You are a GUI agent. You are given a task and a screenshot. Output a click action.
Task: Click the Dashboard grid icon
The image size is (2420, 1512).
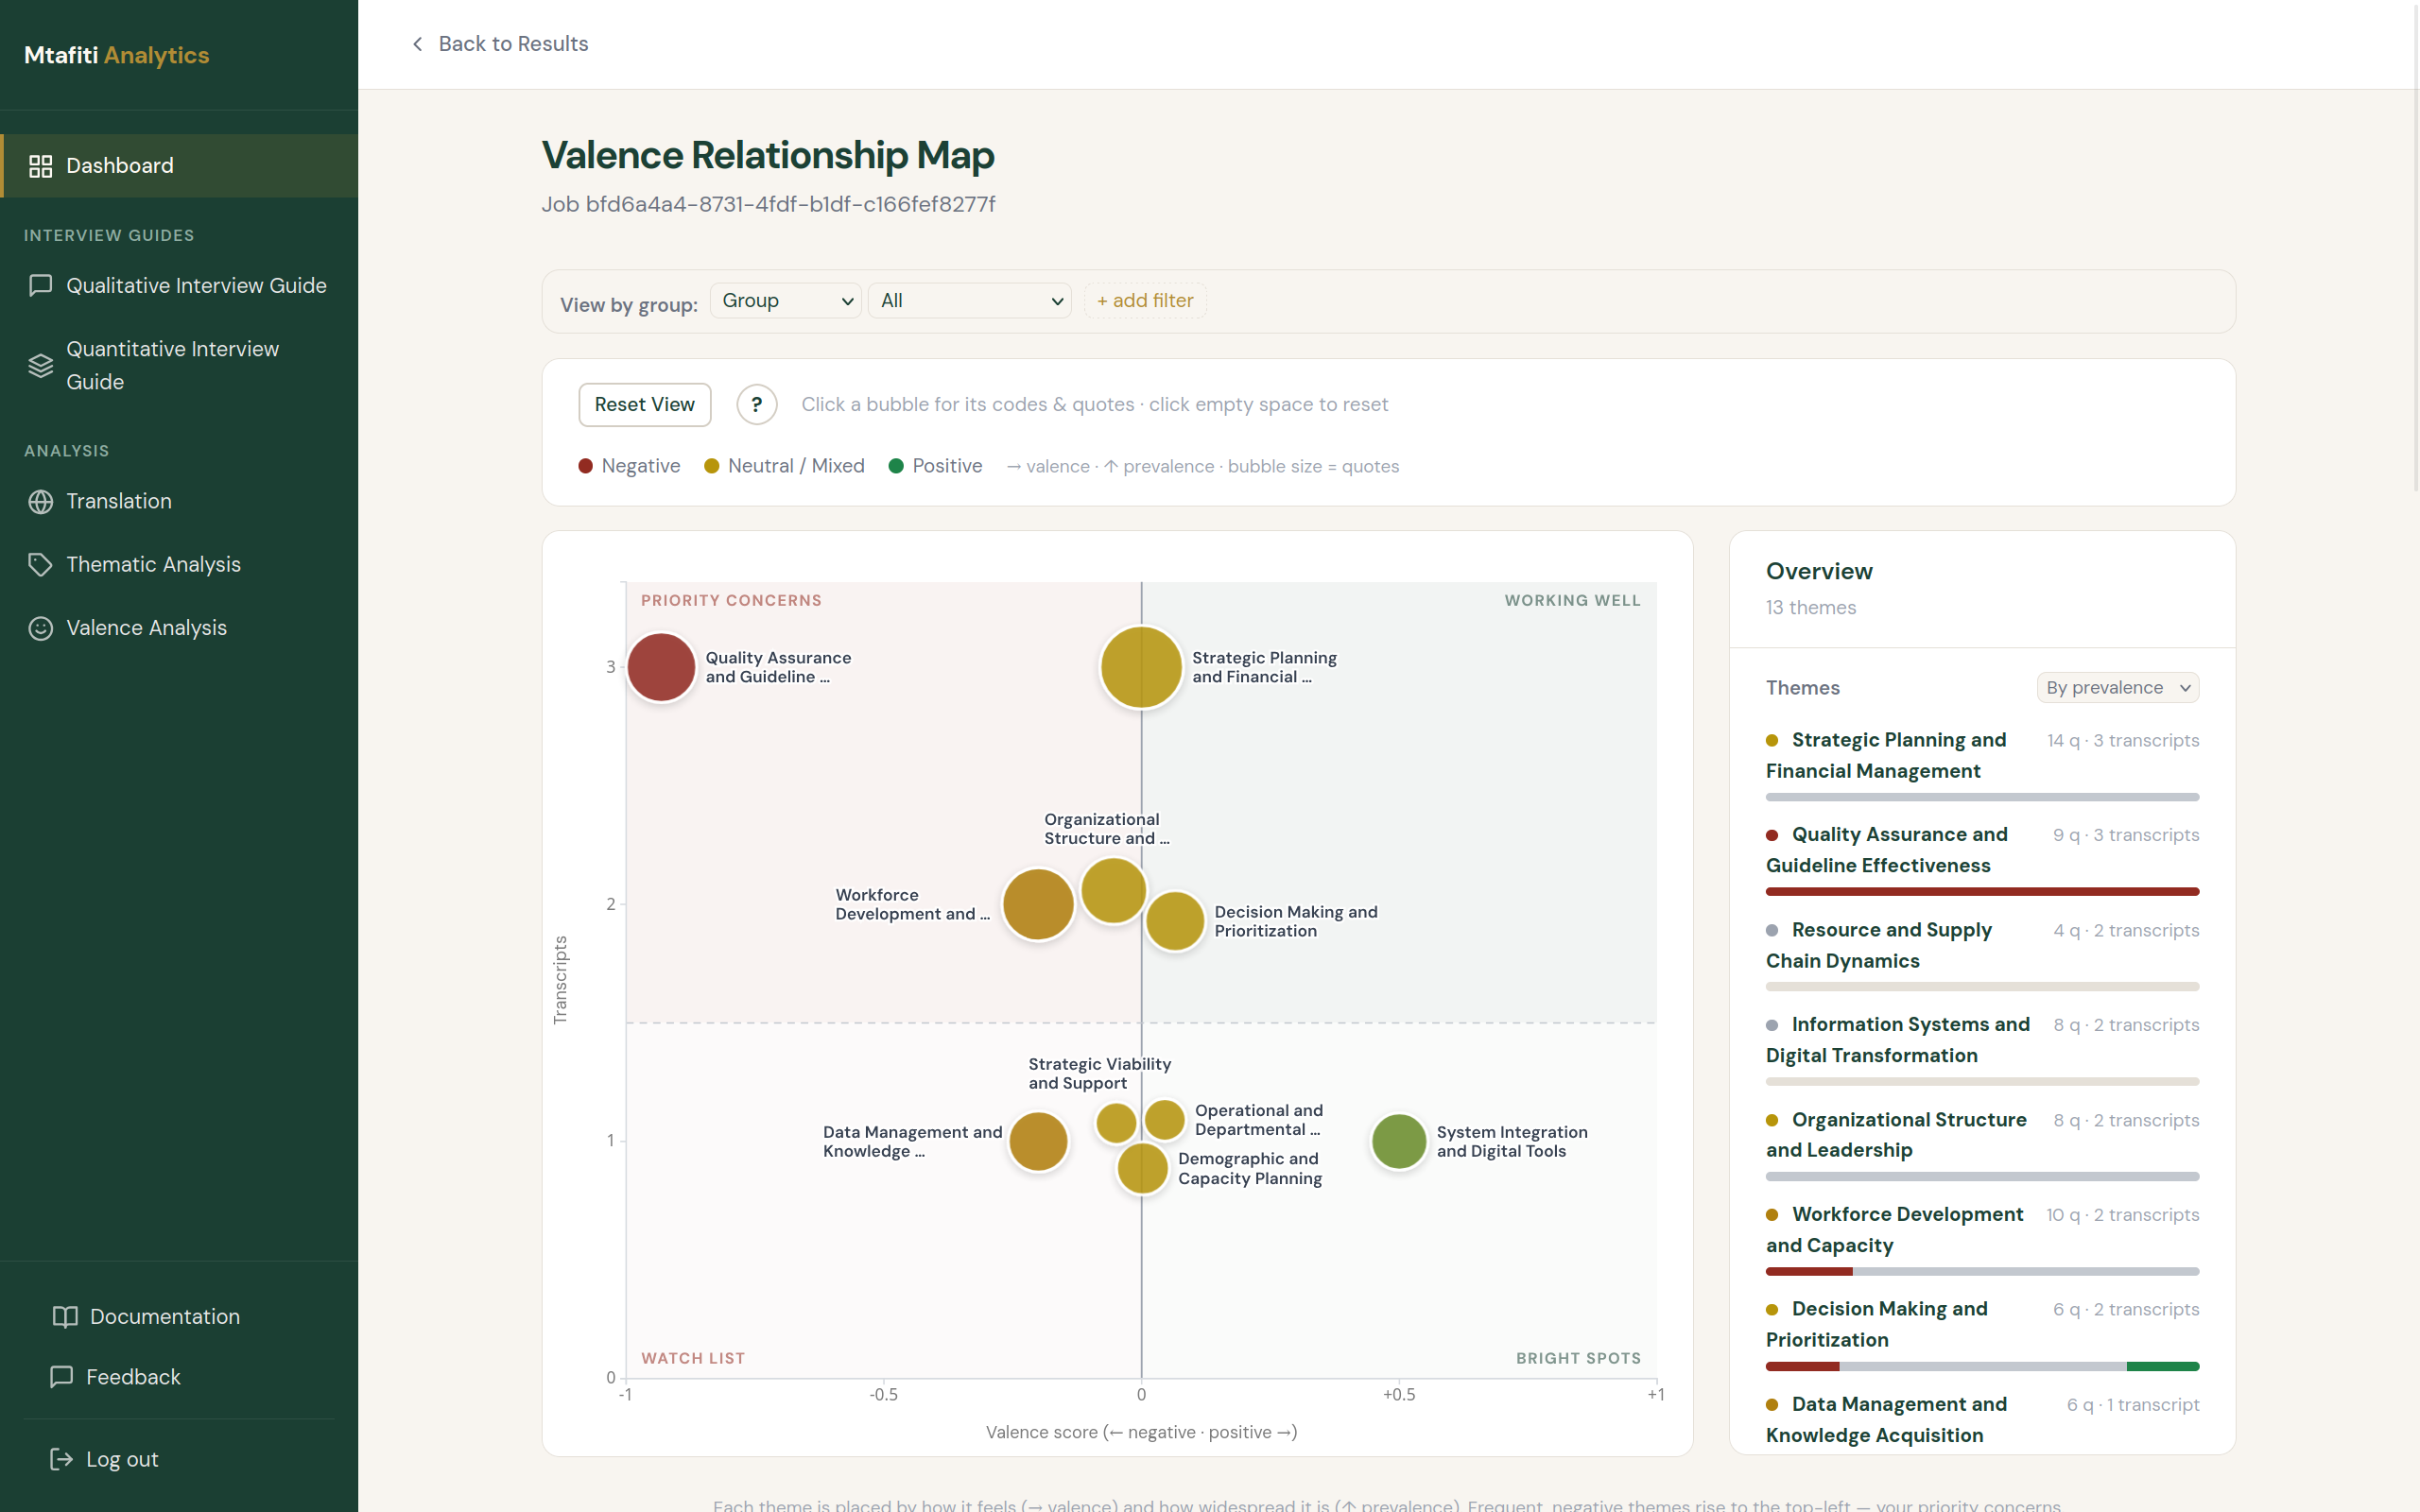pos(41,166)
